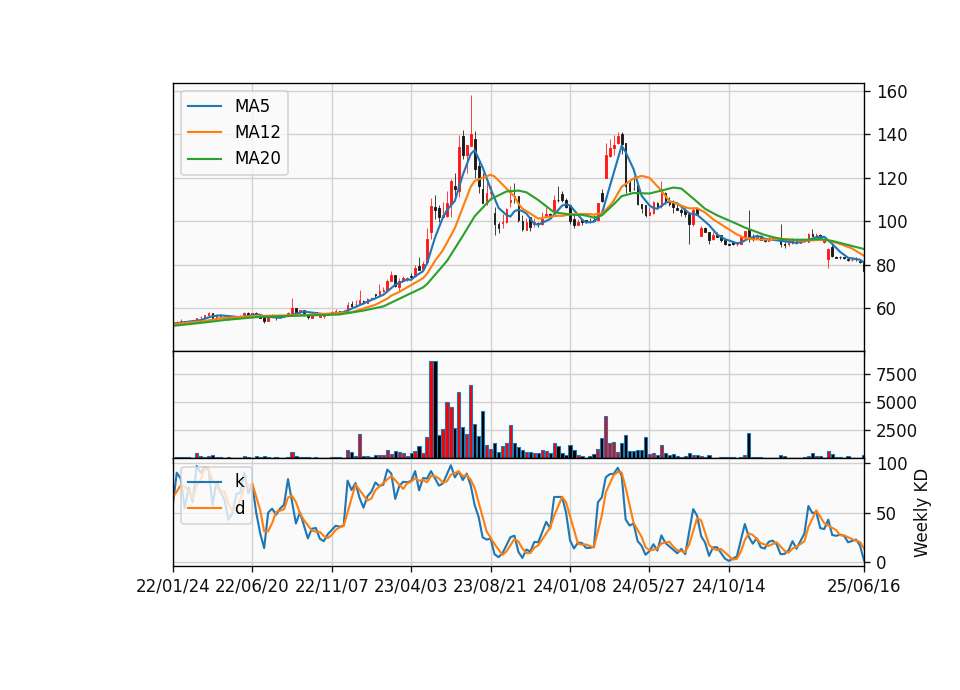Click the 22/01/24 date tick label
This screenshot has width=960, height=690.
(173, 586)
